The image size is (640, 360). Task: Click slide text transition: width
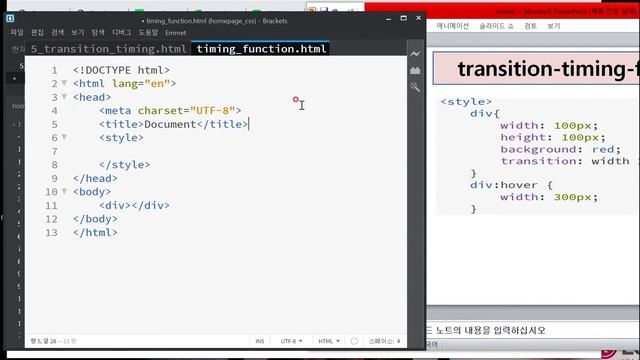pos(564,161)
